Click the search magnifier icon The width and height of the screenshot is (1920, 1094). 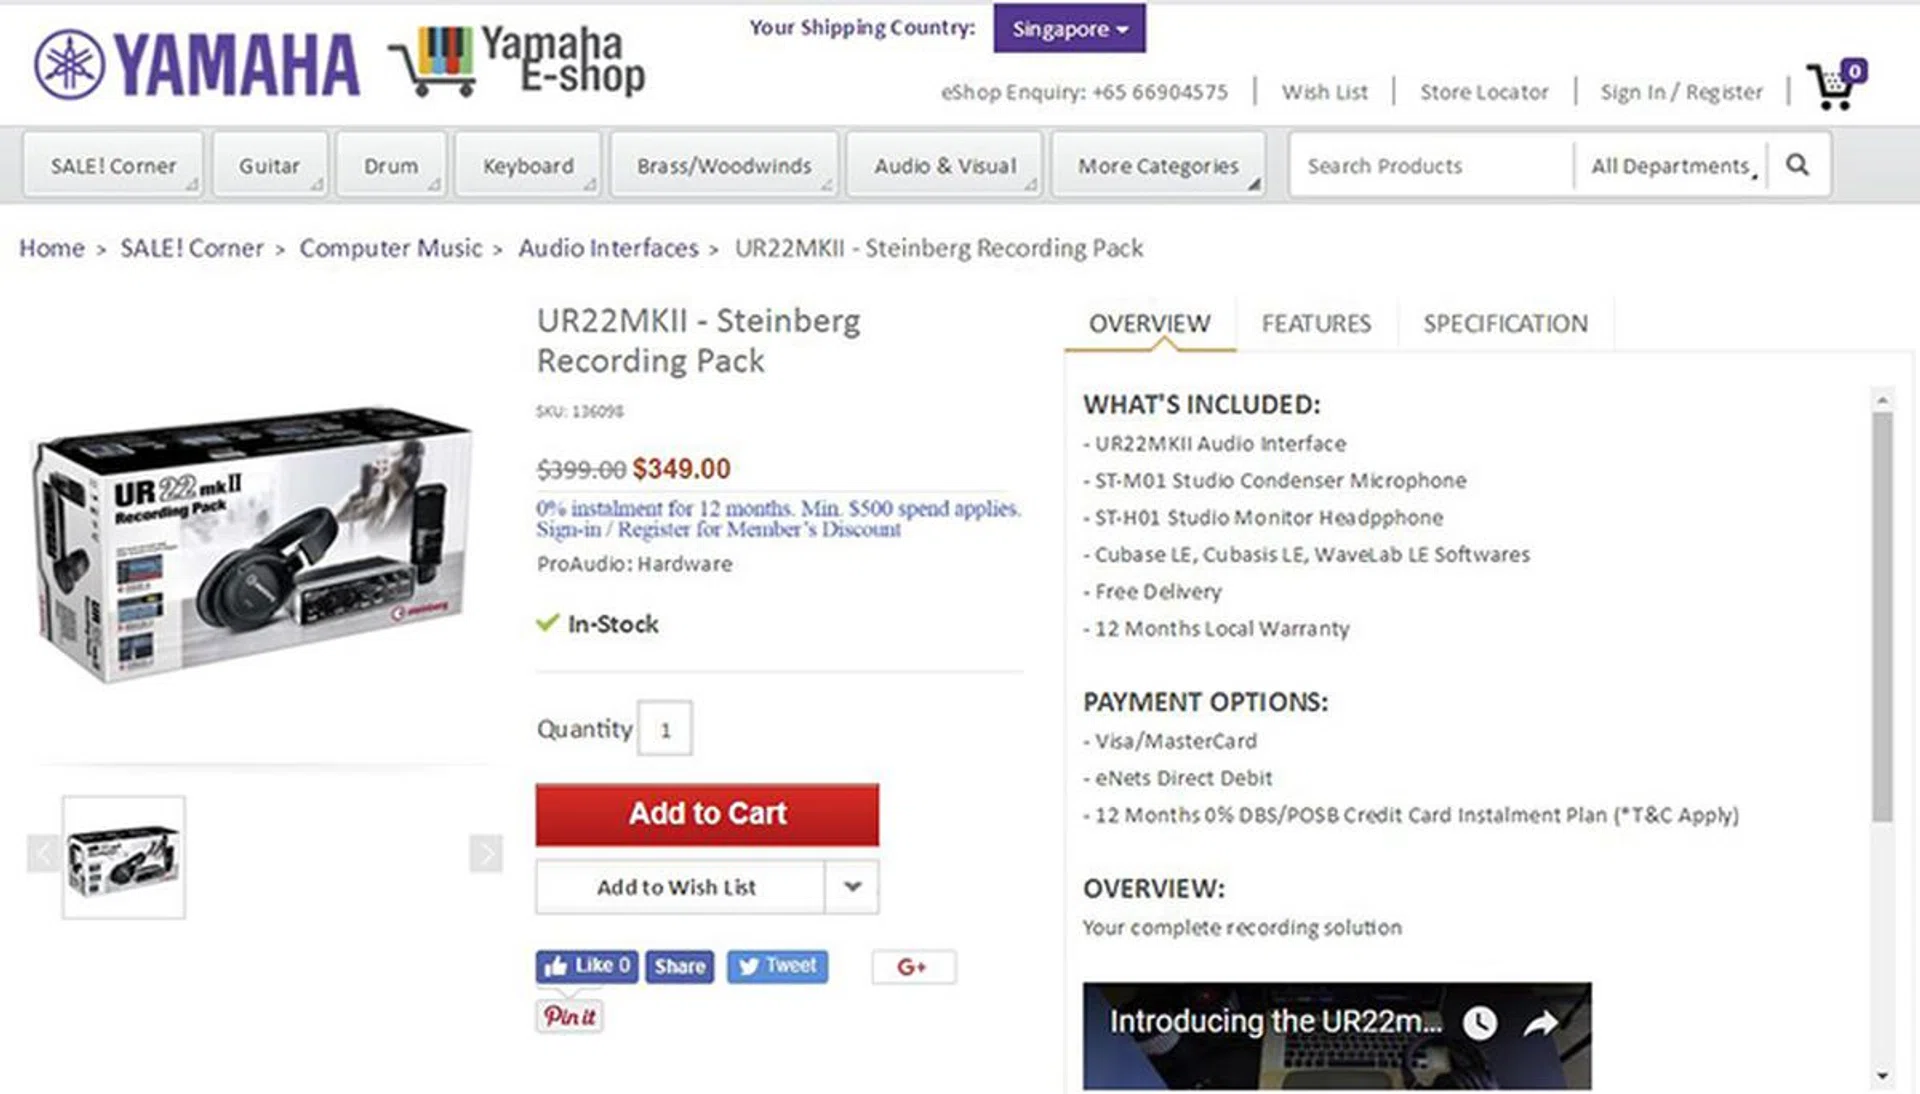(1797, 165)
